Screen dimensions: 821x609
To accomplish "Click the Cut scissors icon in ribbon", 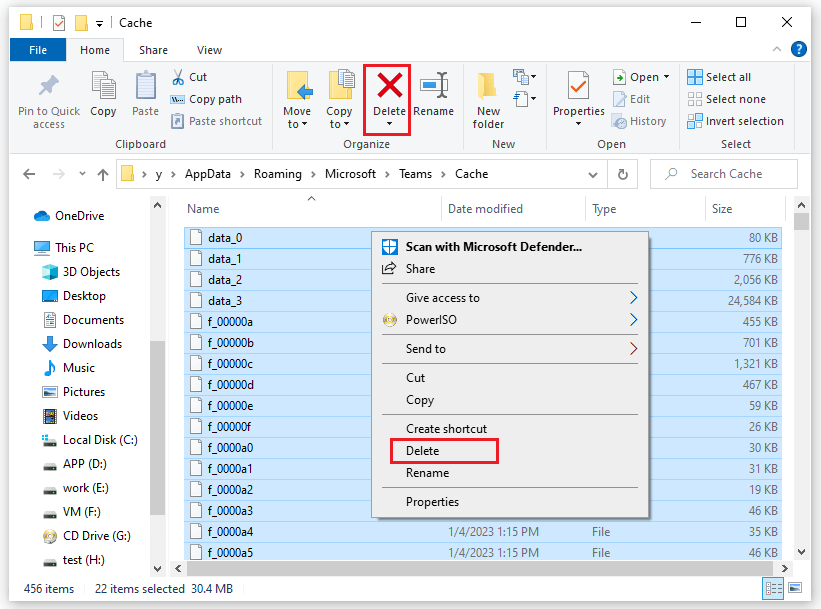I will coord(178,77).
